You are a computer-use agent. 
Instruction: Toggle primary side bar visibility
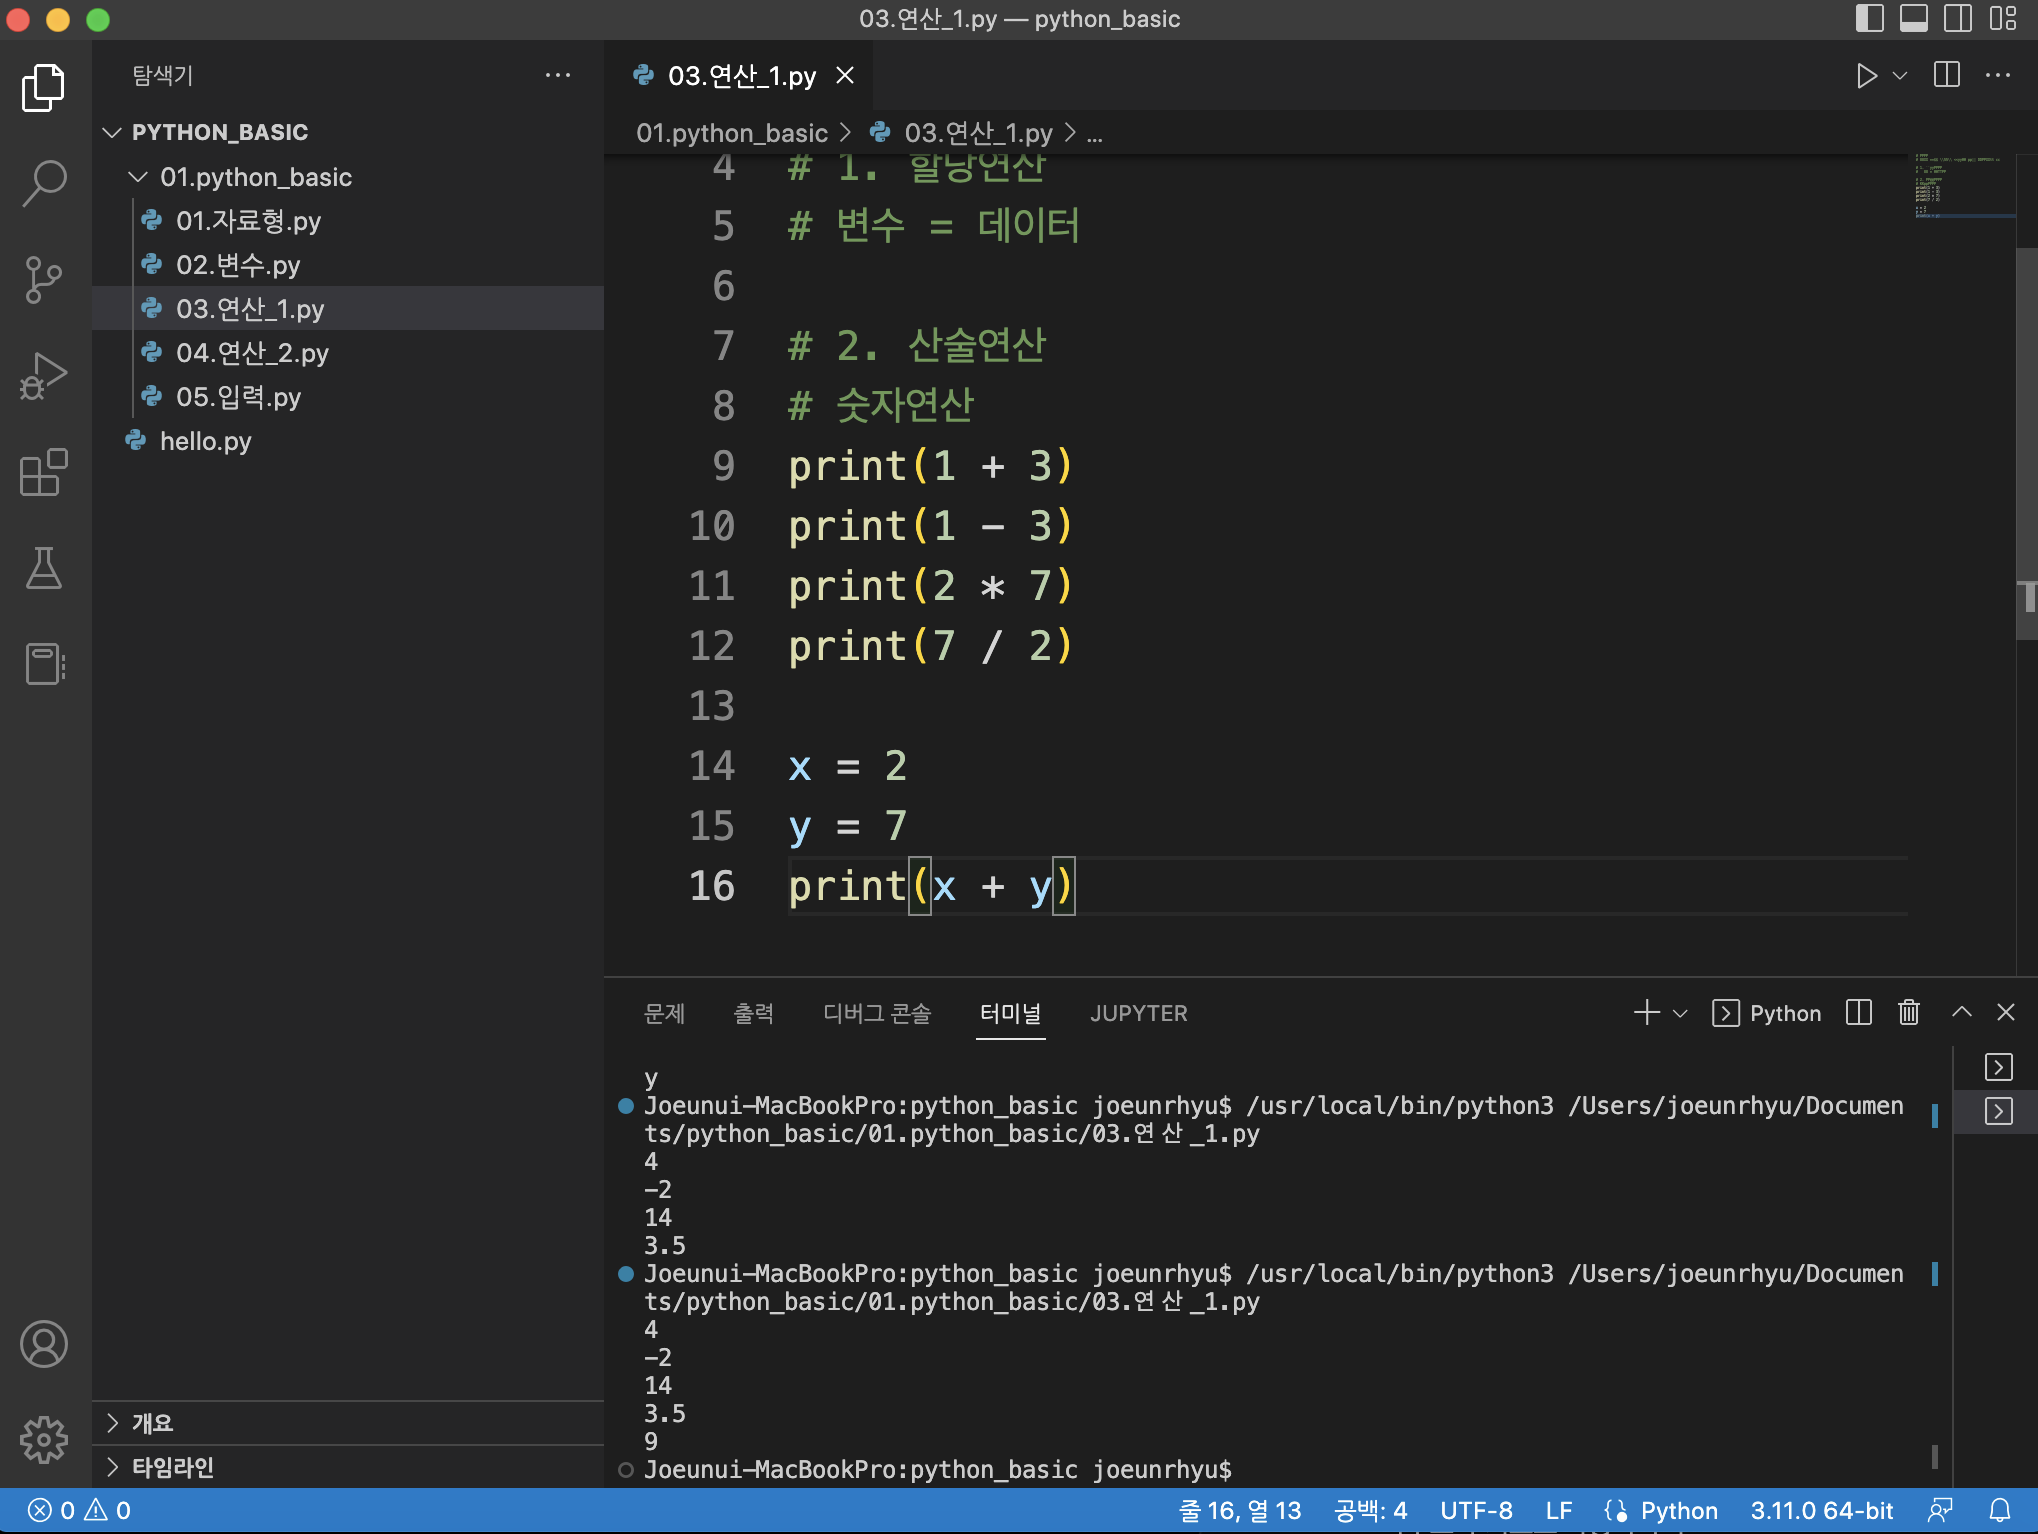point(1869,19)
